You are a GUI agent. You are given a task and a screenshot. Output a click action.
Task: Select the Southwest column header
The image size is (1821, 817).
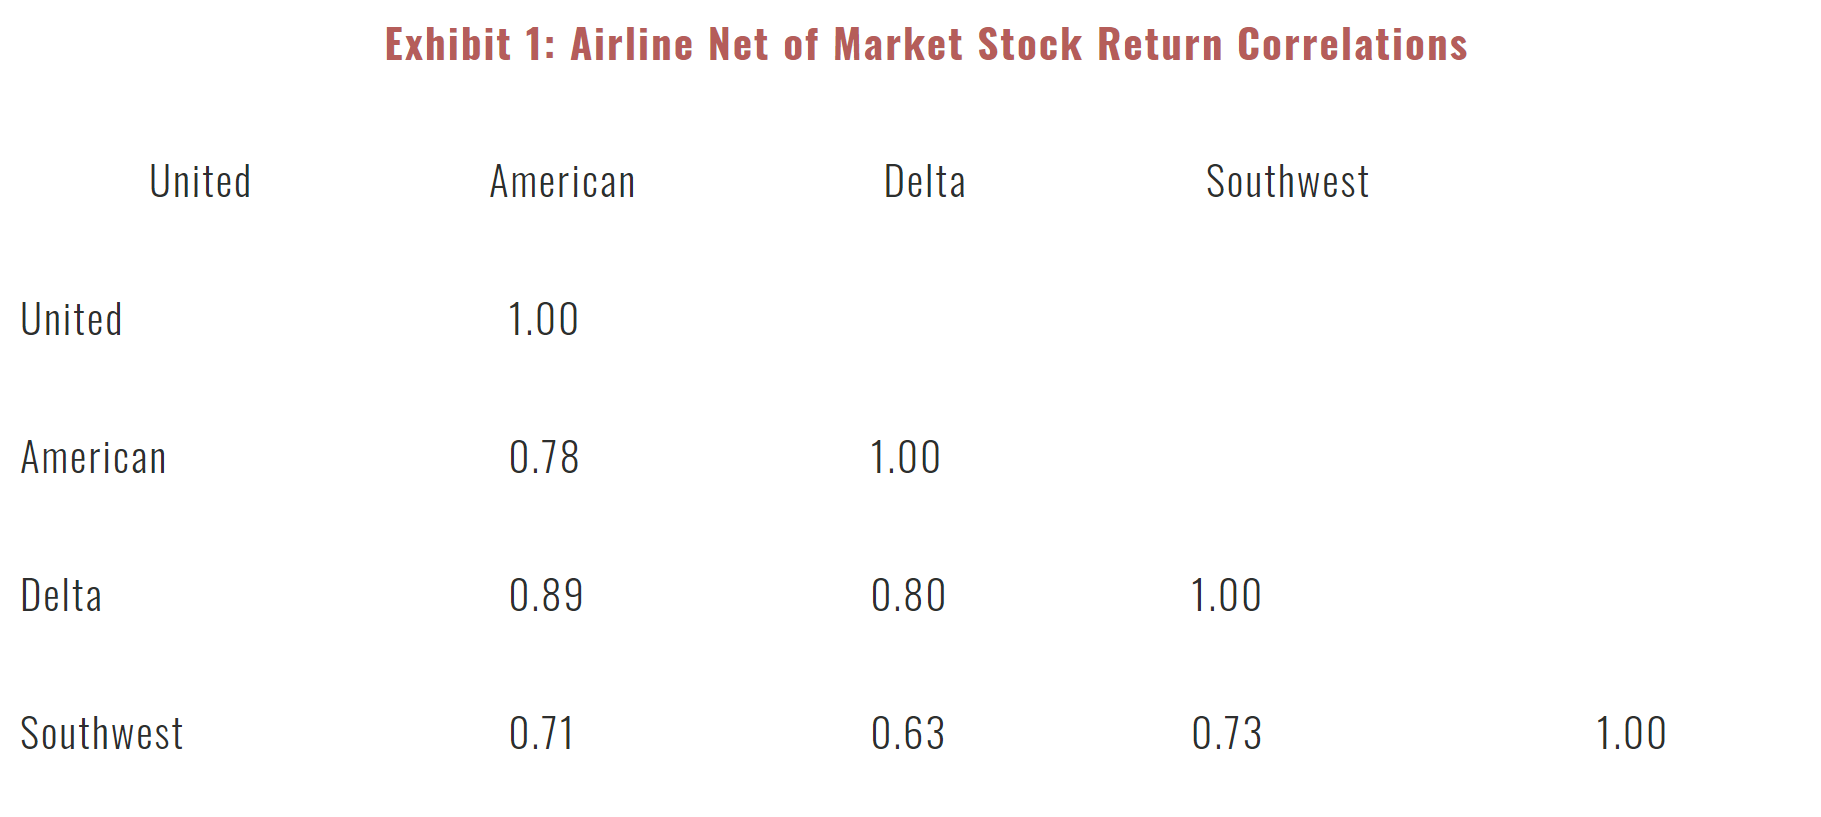[x=1287, y=182]
